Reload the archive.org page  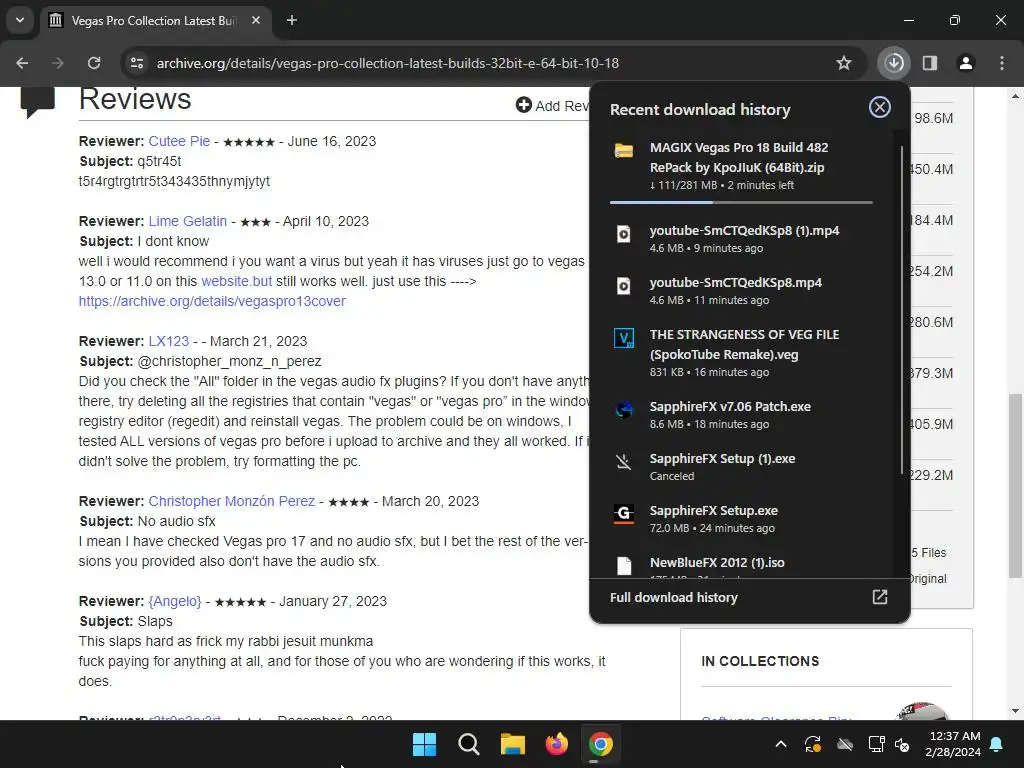pos(94,63)
